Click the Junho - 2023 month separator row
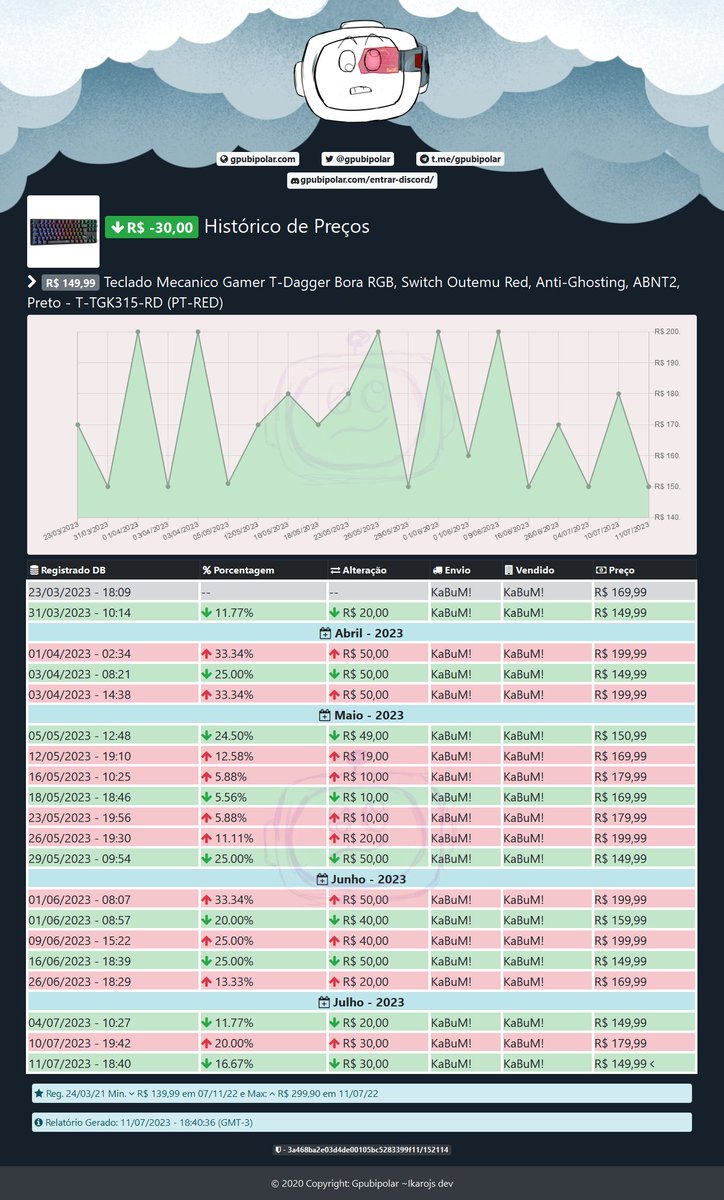This screenshot has width=724, height=1200. pyautogui.click(x=362, y=879)
